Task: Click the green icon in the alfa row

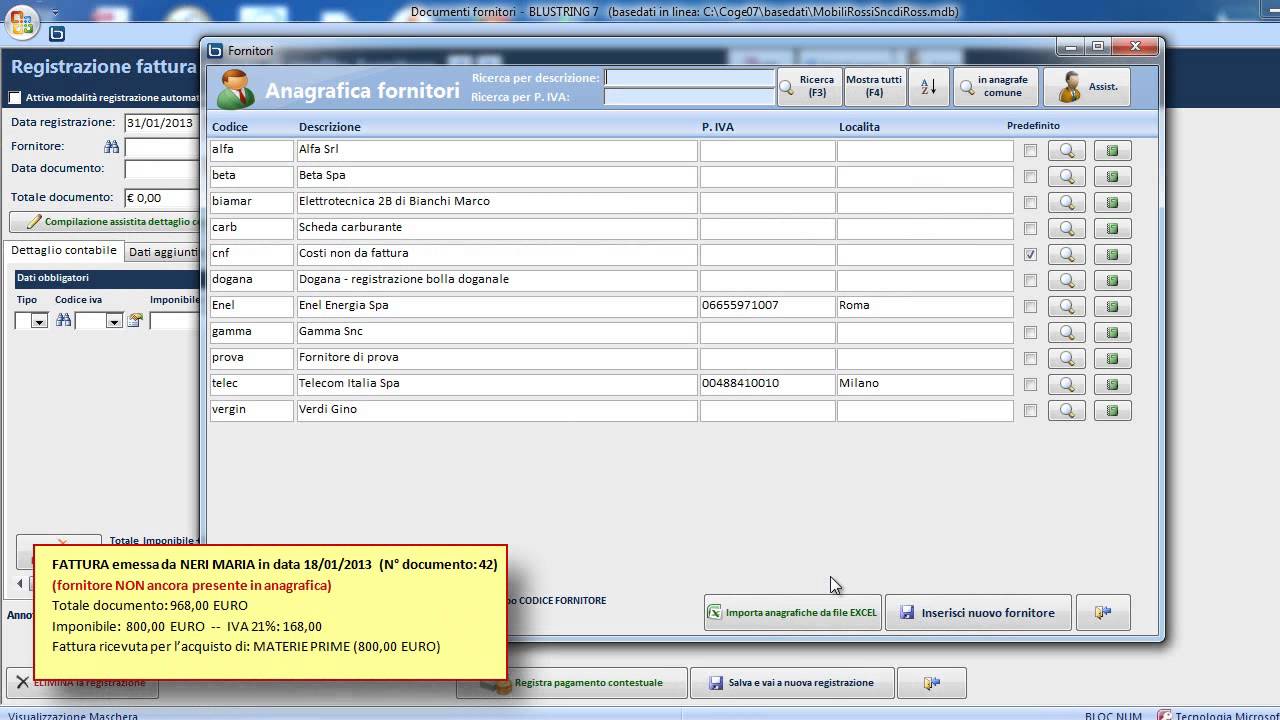Action: [x=1112, y=151]
